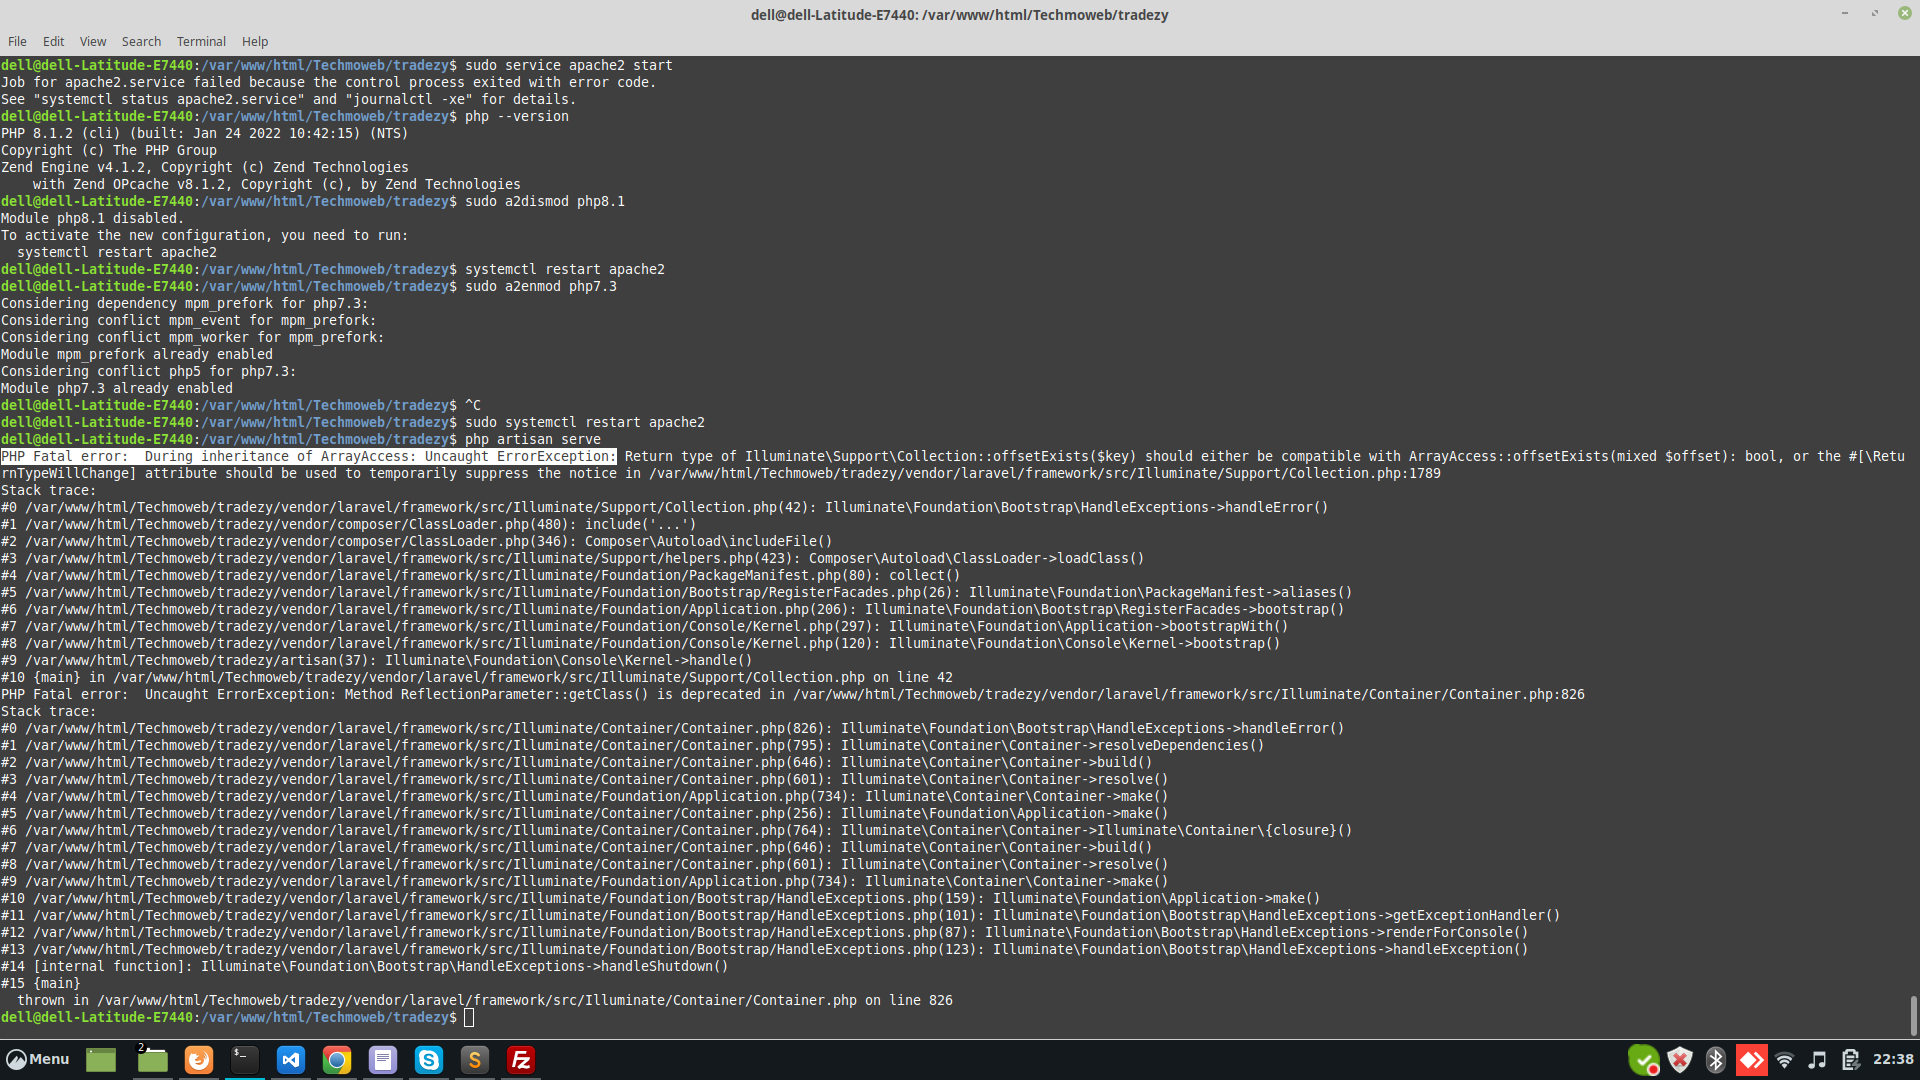Click the red AnyDesk tray icon
This screenshot has height=1080, width=1920.
[1751, 1060]
